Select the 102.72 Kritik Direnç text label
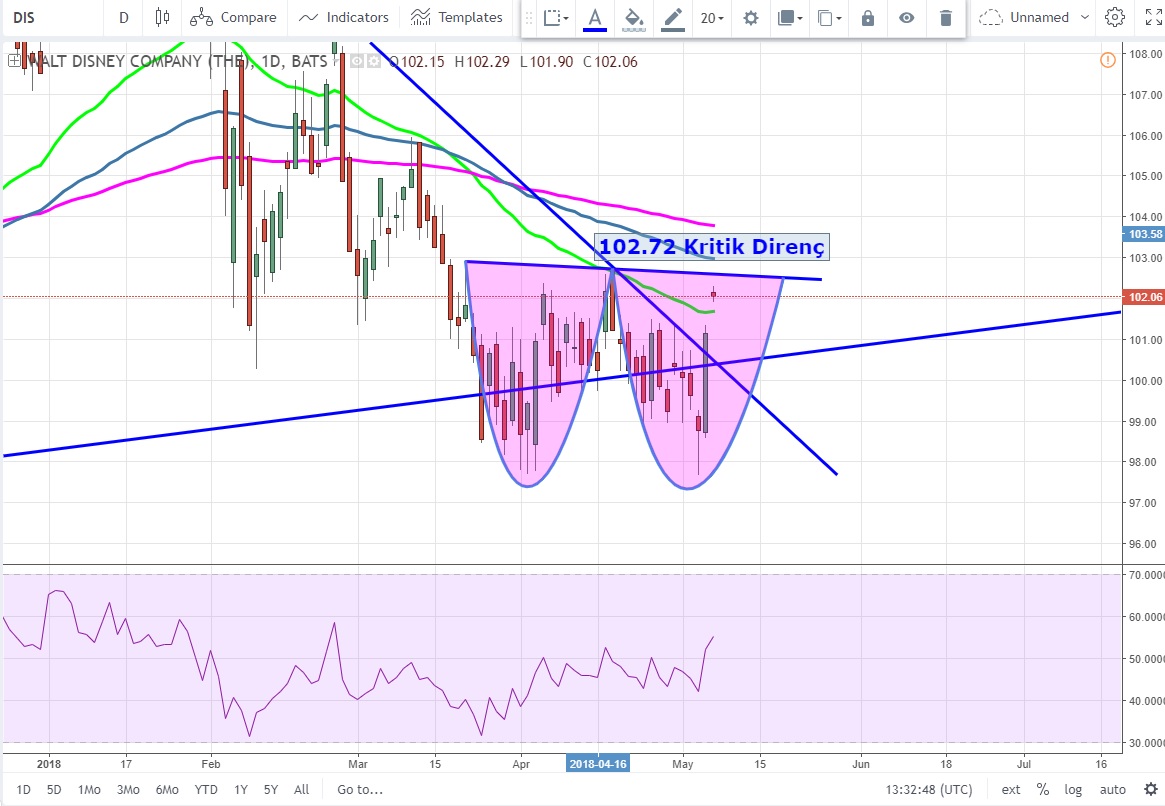Screen dimensions: 1165x806 click(x=712, y=247)
